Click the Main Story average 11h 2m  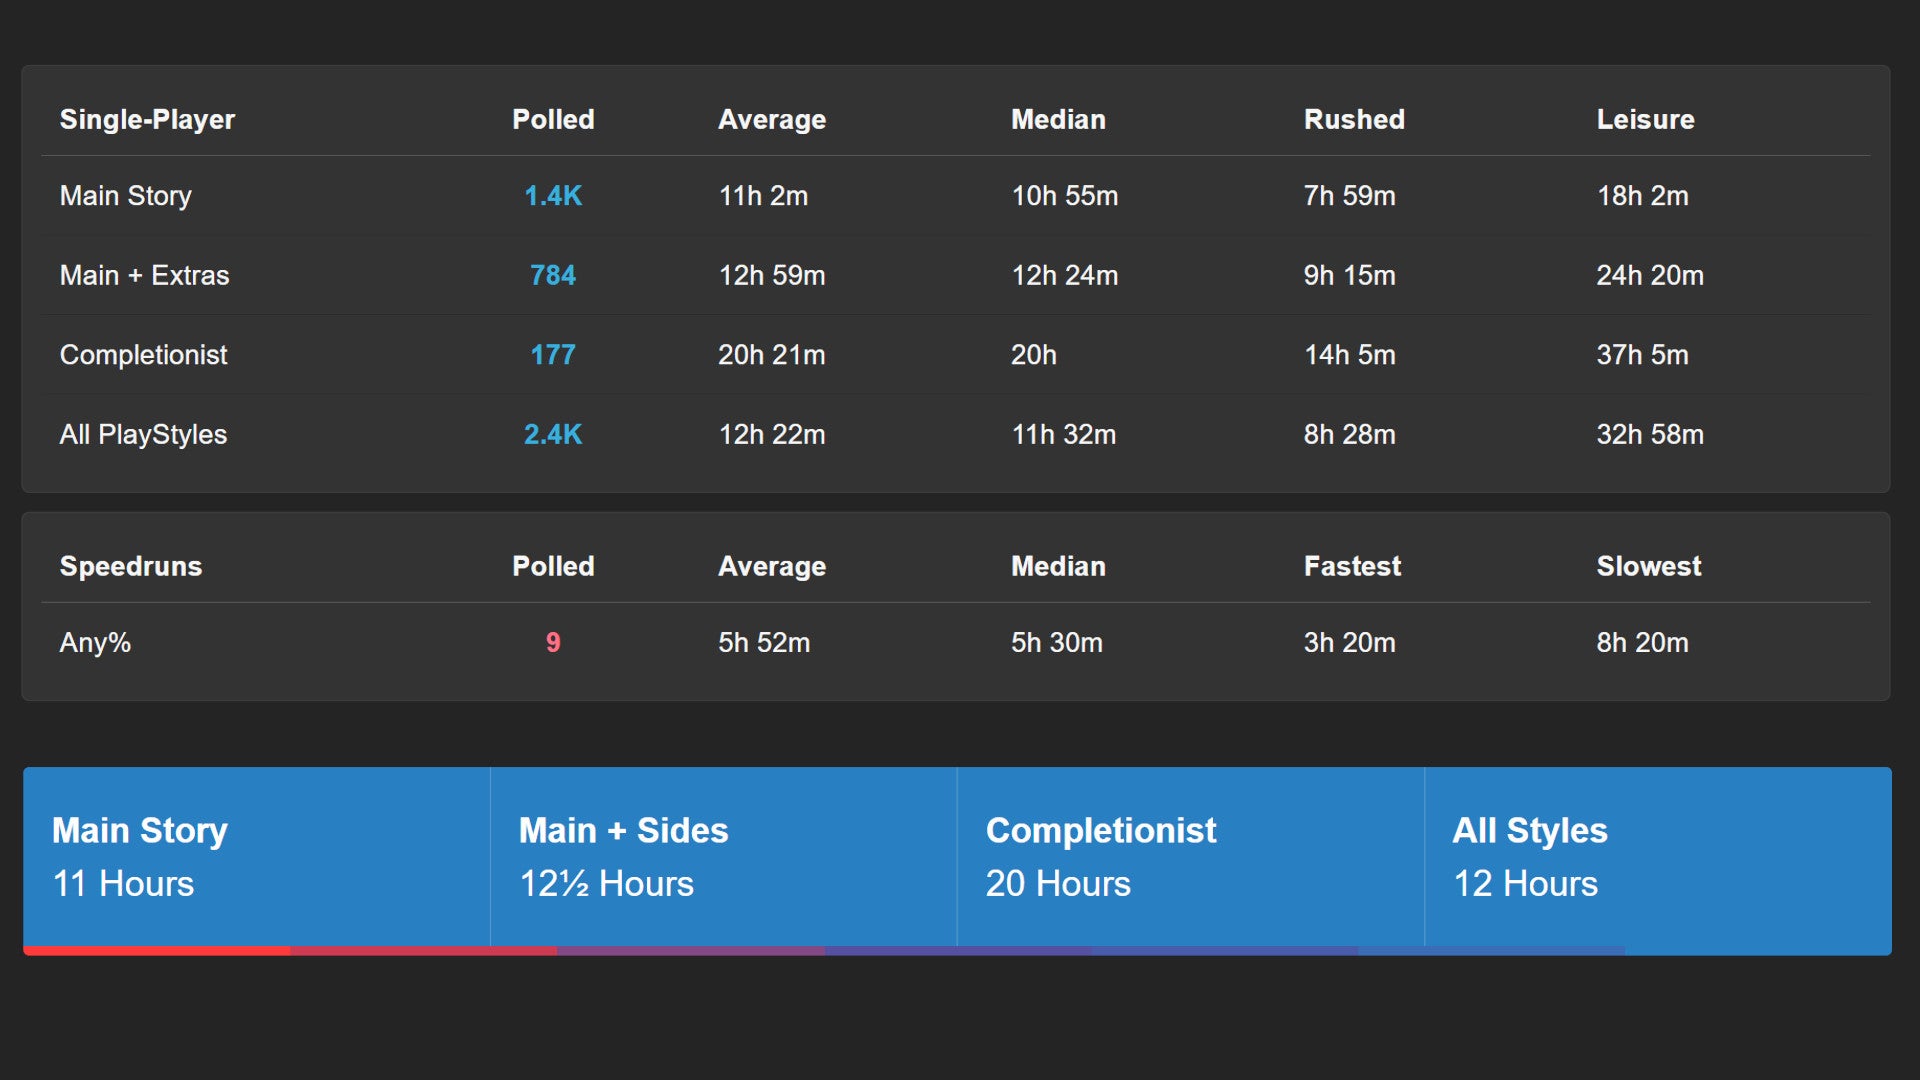click(x=763, y=196)
